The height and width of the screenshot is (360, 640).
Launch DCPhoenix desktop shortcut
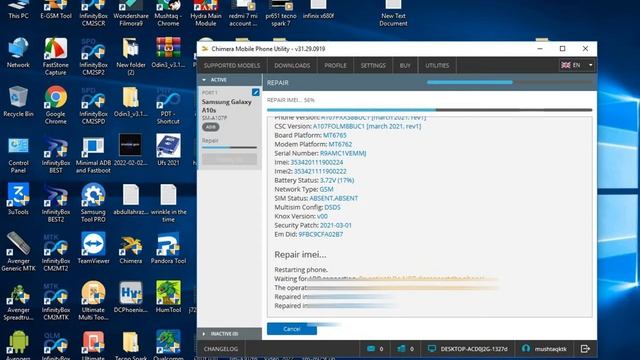pyautogui.click(x=131, y=297)
